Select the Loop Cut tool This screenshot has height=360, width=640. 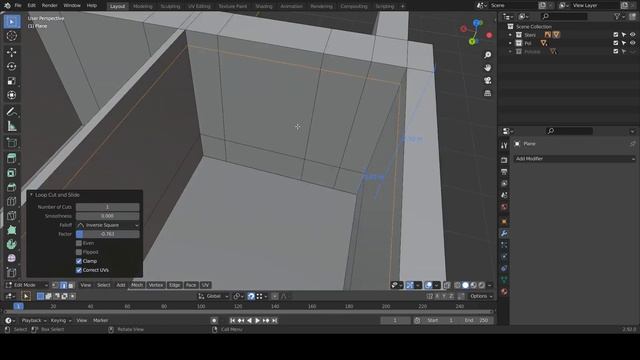tap(11, 201)
